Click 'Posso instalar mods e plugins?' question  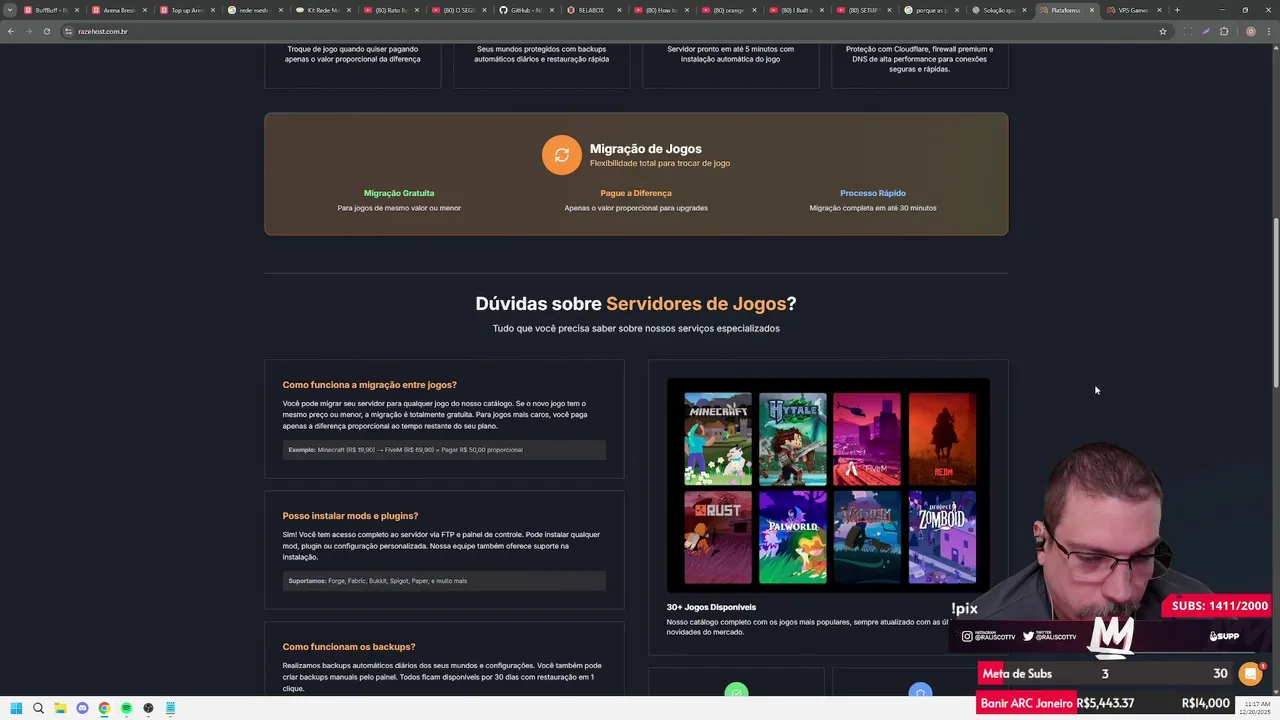pos(350,516)
